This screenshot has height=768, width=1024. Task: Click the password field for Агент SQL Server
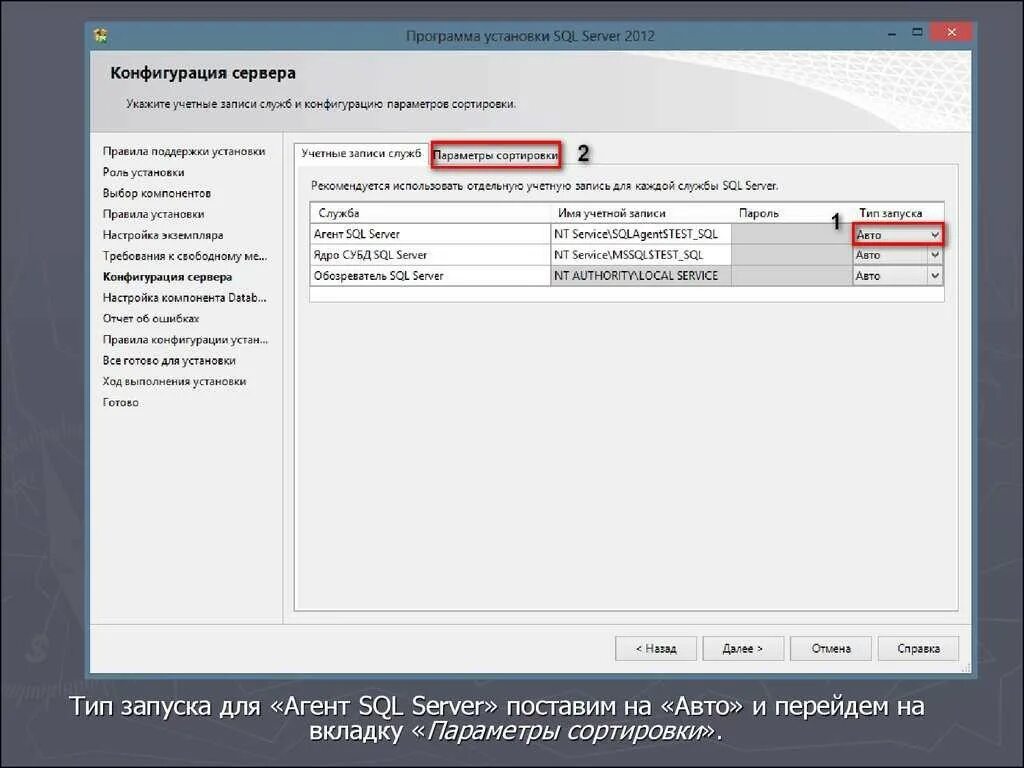tap(792, 234)
